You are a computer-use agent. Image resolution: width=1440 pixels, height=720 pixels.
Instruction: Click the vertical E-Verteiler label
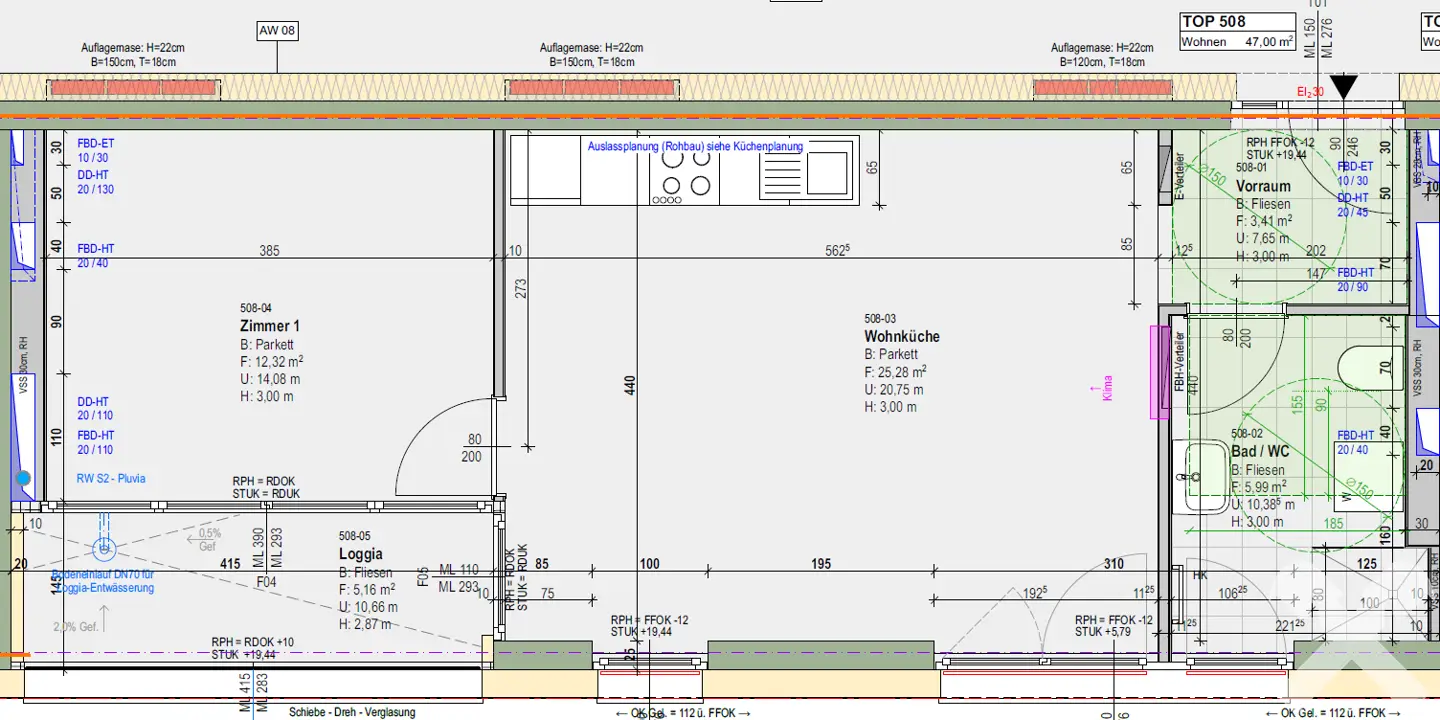1180,178
